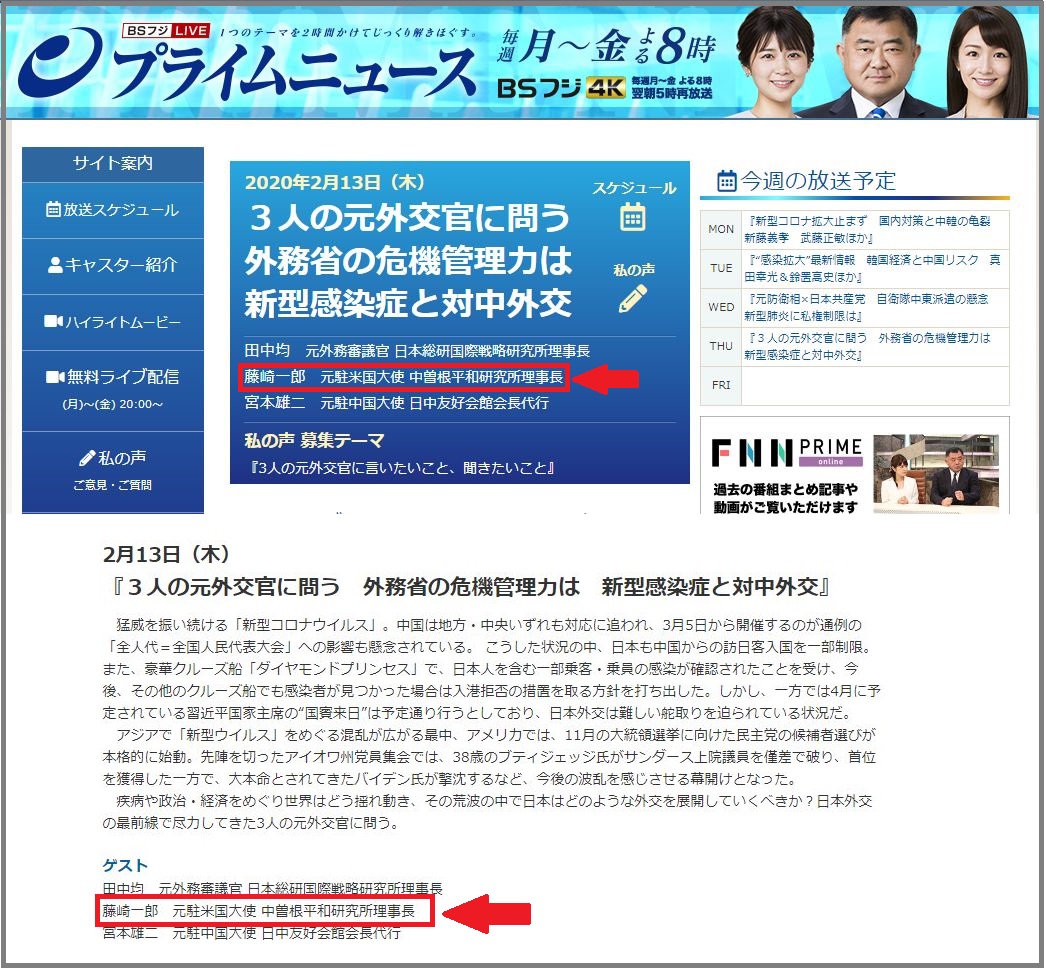1046x968 pixels.
Task: Open 私の声 ご意見・ご質問 sidebar item
Action: point(113,471)
